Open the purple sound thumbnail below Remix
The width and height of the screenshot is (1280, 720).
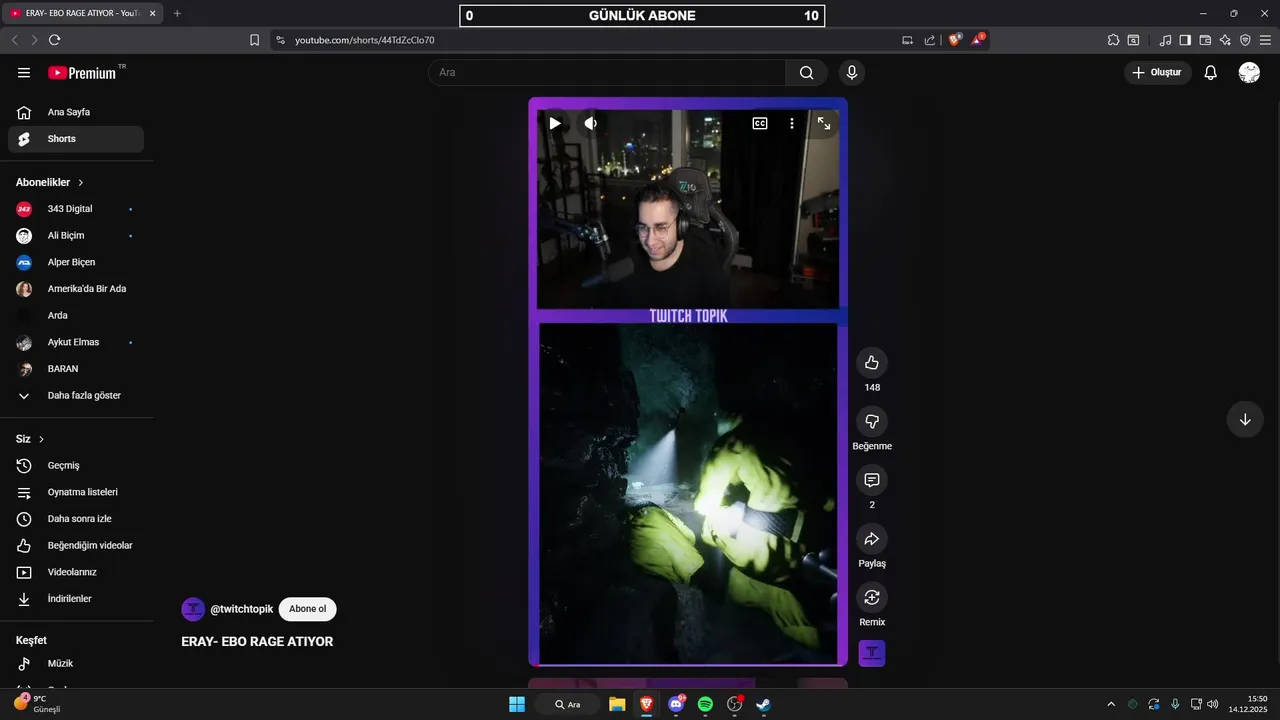pos(872,653)
